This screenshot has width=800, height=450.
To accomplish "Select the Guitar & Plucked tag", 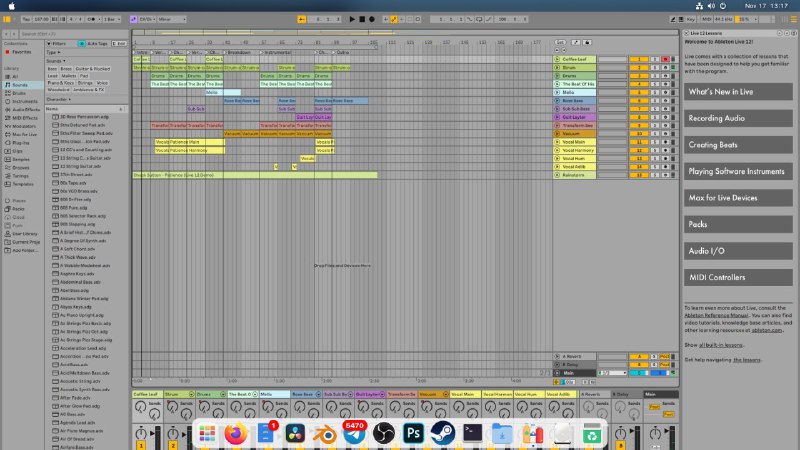I will pos(93,68).
